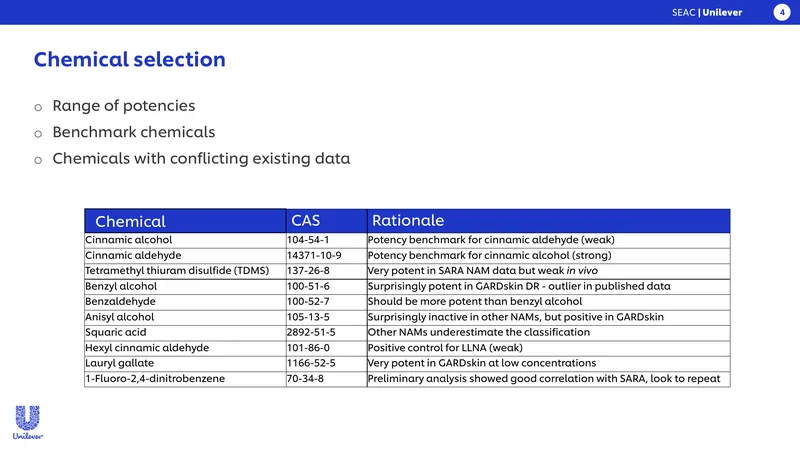Click Chemicals with conflicting existing data bullet

click(x=201, y=159)
